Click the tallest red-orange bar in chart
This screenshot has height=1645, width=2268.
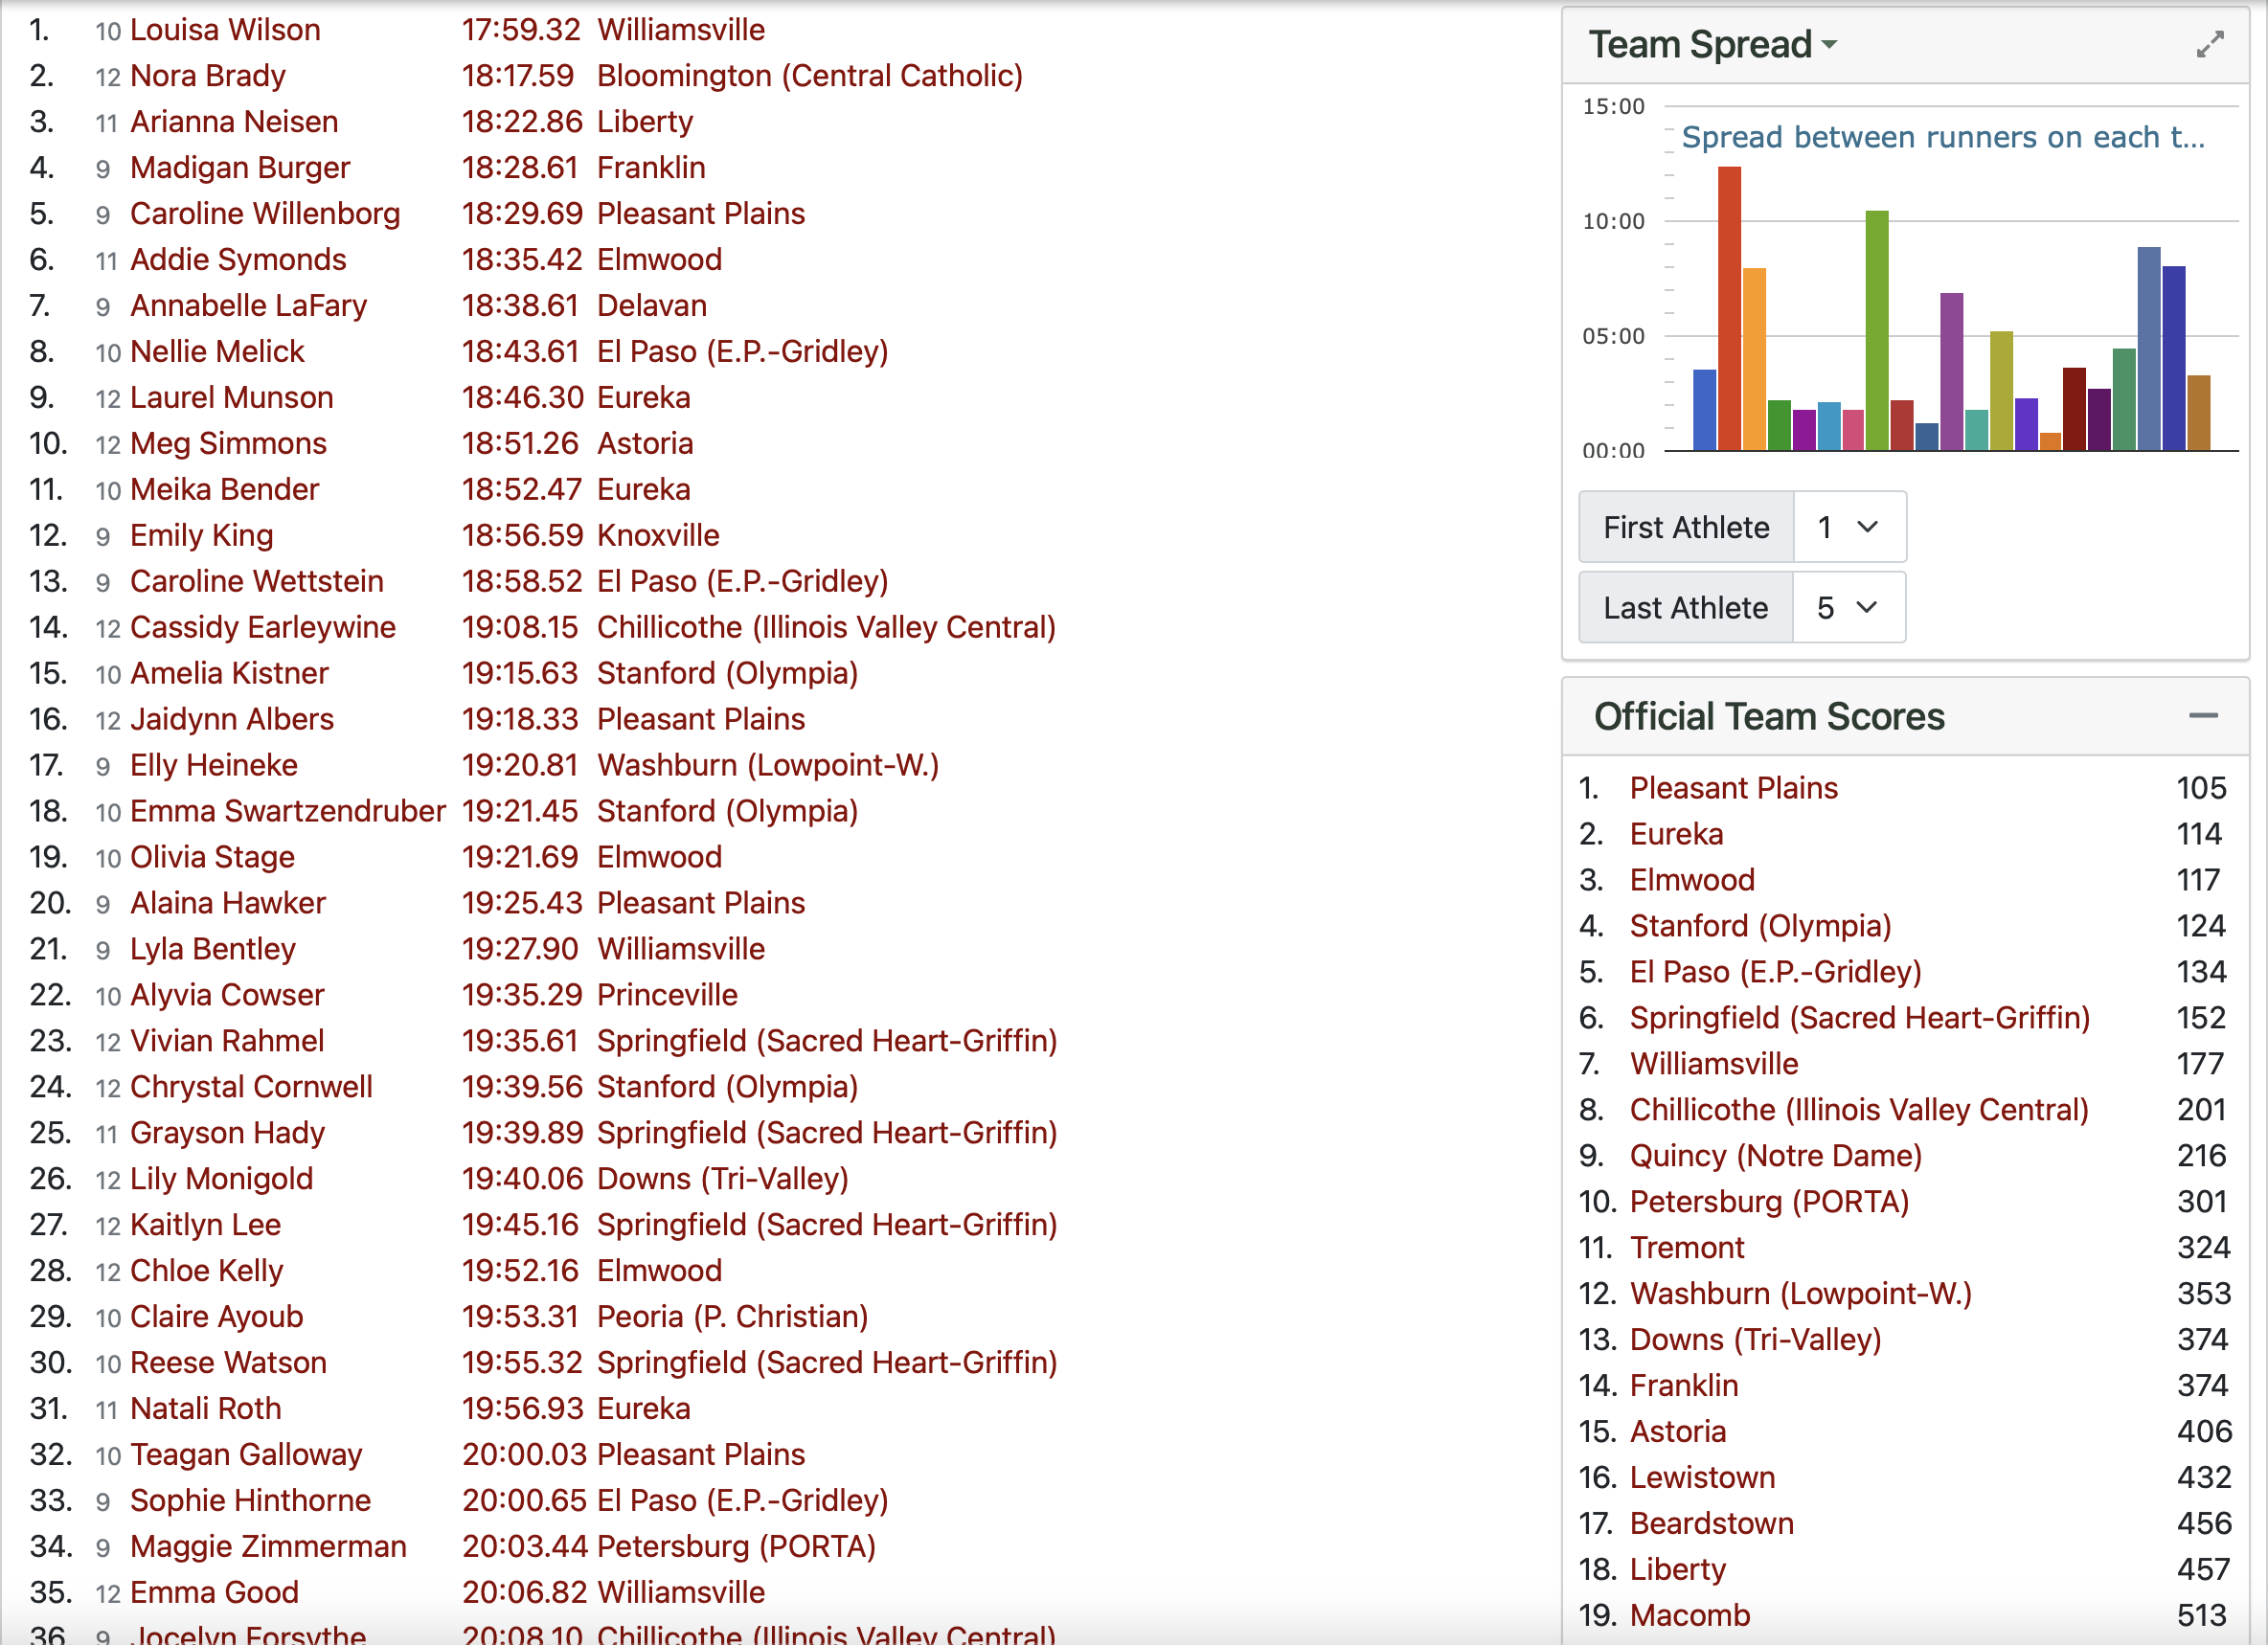click(1729, 308)
